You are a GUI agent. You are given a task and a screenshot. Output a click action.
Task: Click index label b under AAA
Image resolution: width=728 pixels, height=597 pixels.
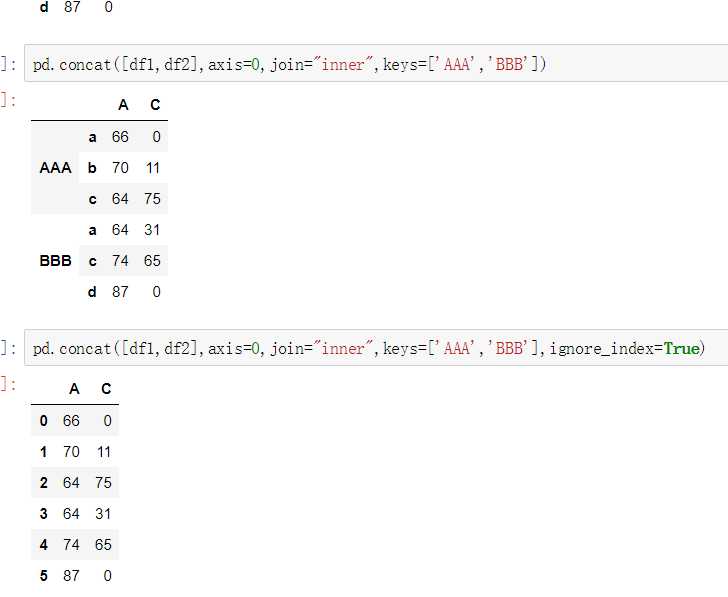pyautogui.click(x=92, y=168)
